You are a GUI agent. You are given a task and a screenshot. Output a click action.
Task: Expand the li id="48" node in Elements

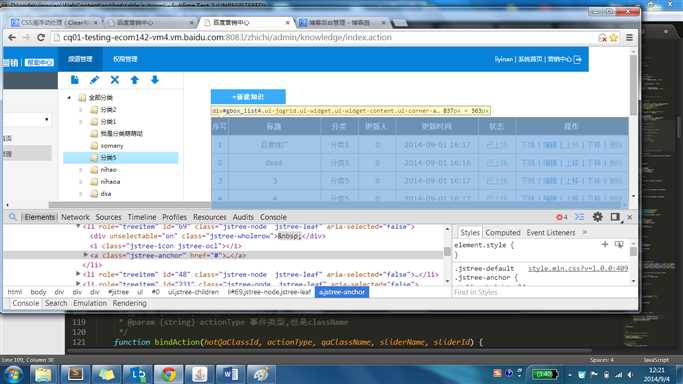78,274
